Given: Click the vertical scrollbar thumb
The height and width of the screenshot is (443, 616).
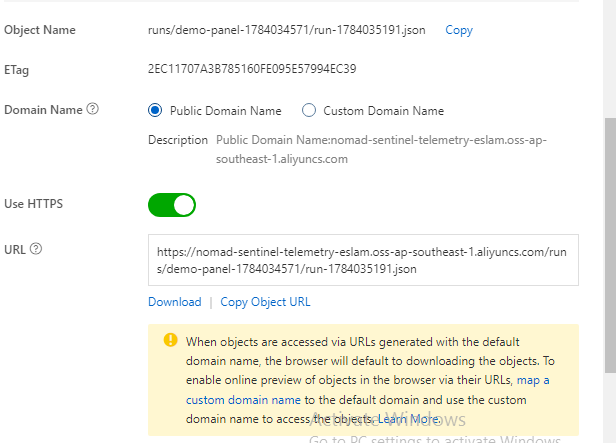Looking at the screenshot, I should 610,245.
